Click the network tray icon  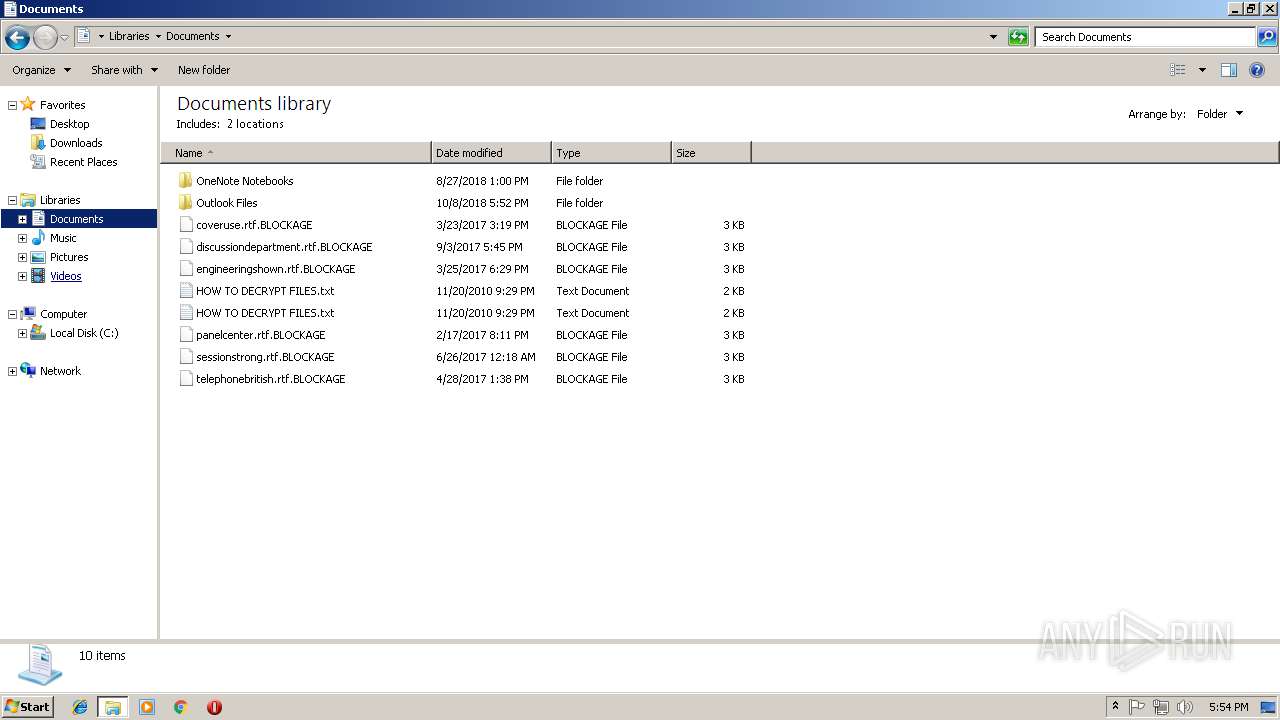point(1161,707)
